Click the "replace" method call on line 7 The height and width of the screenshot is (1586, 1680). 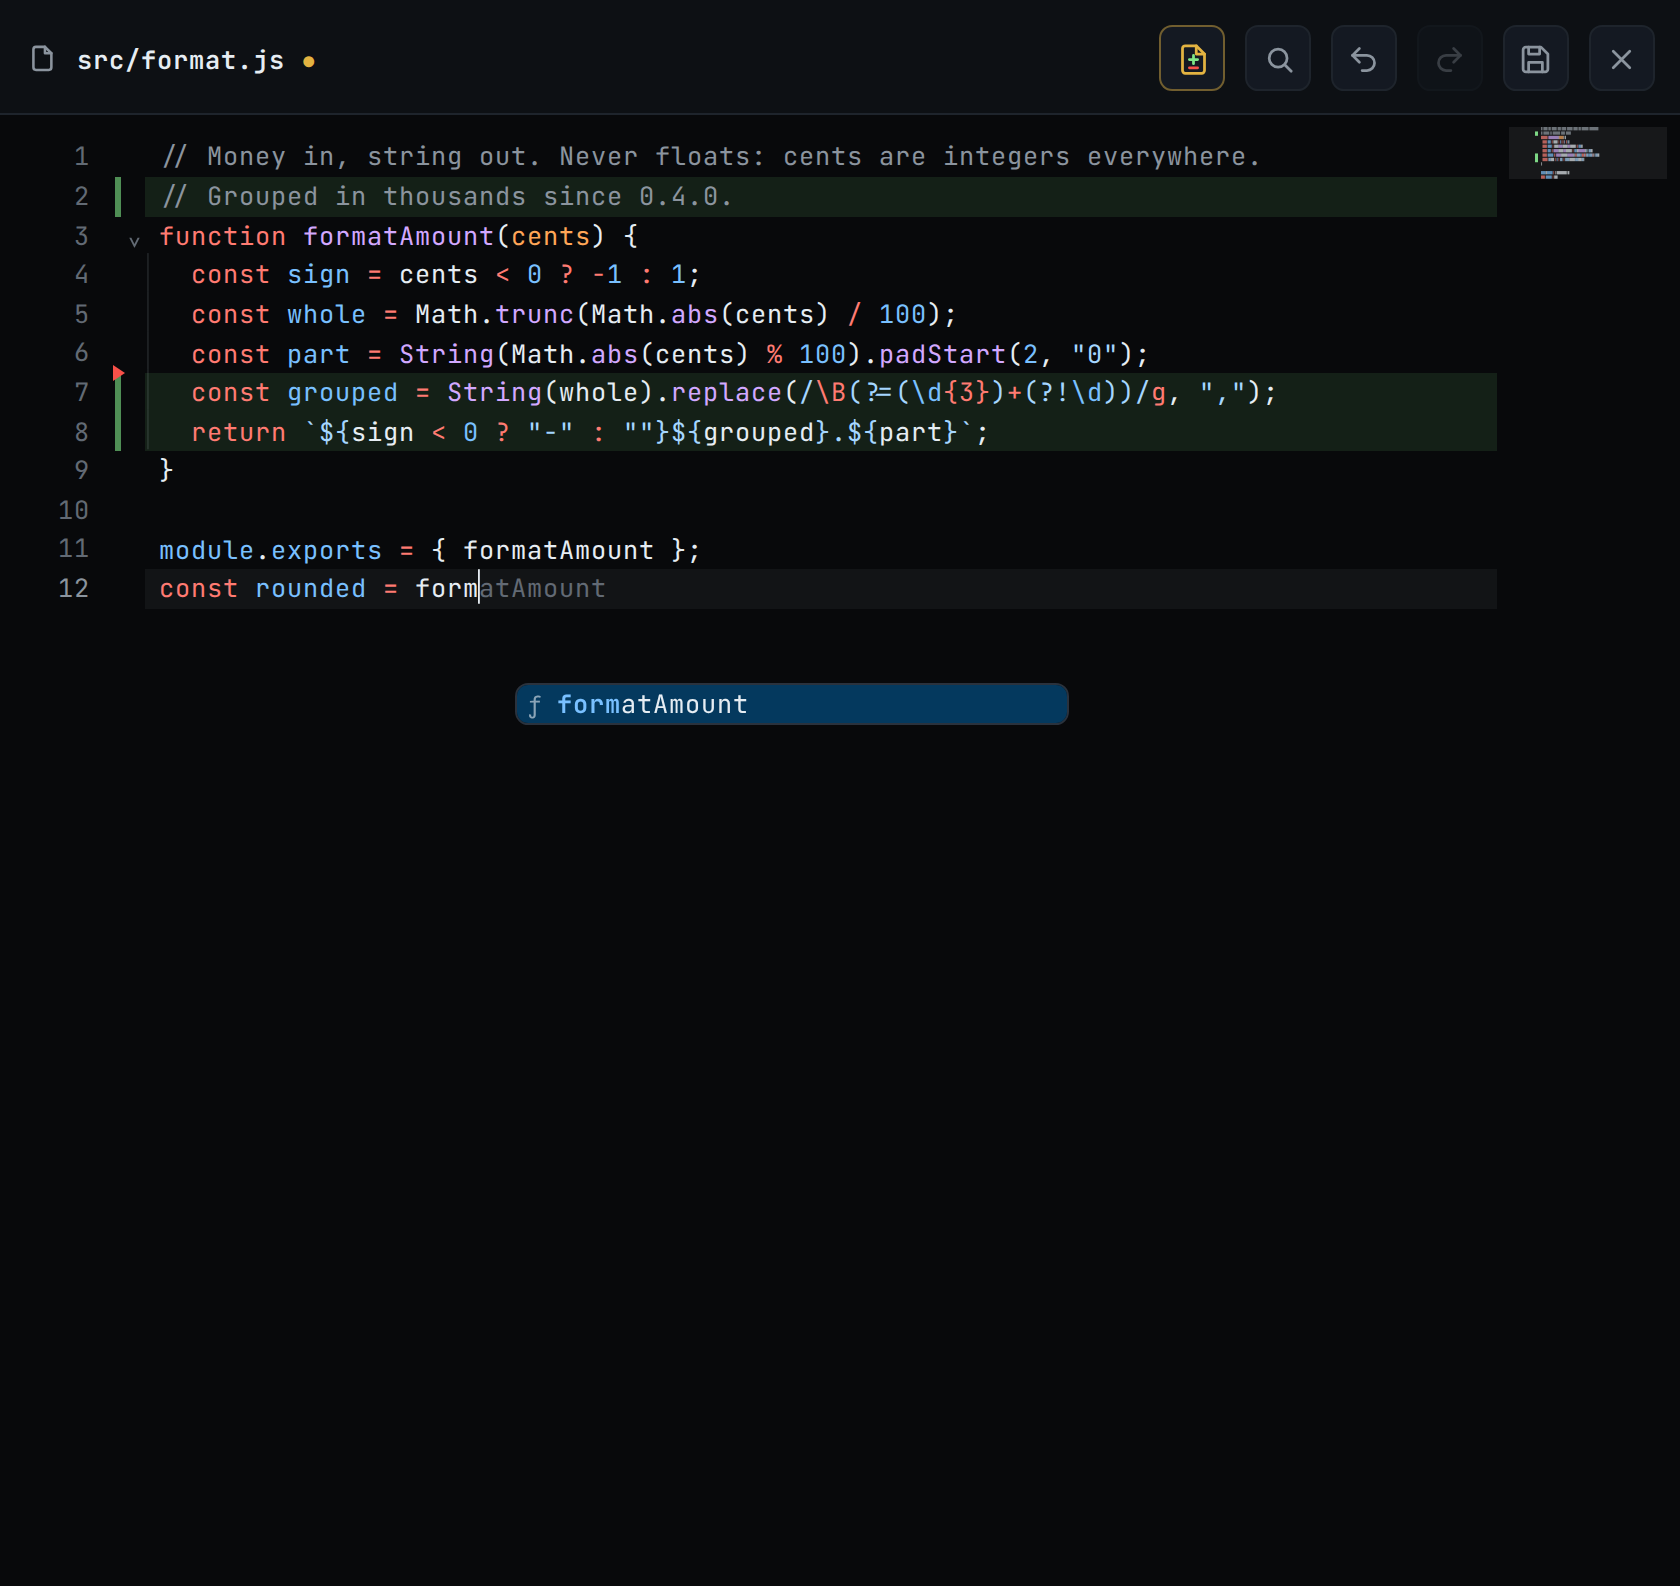click(x=727, y=393)
